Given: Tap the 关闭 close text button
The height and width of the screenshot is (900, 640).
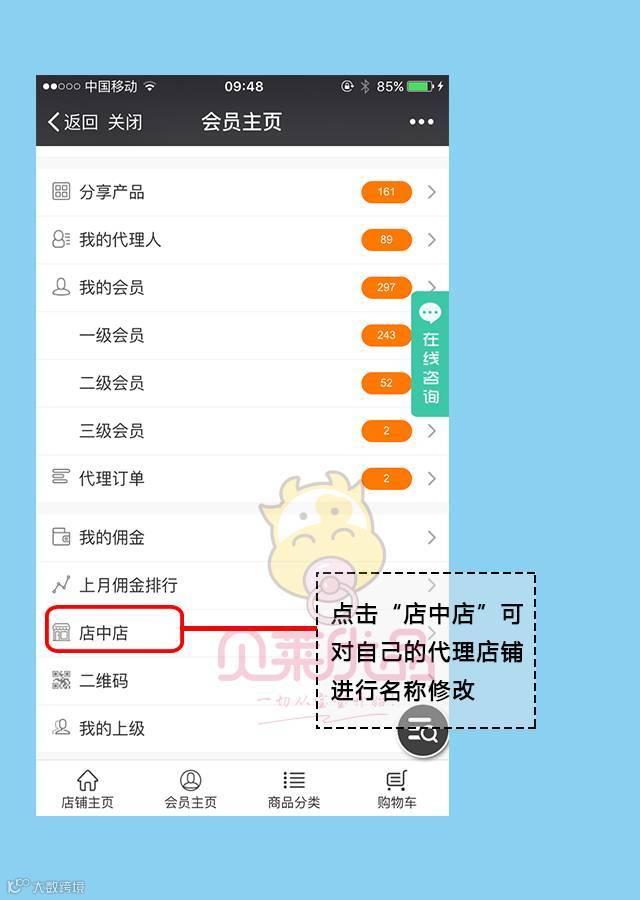Looking at the screenshot, I should click(x=125, y=122).
